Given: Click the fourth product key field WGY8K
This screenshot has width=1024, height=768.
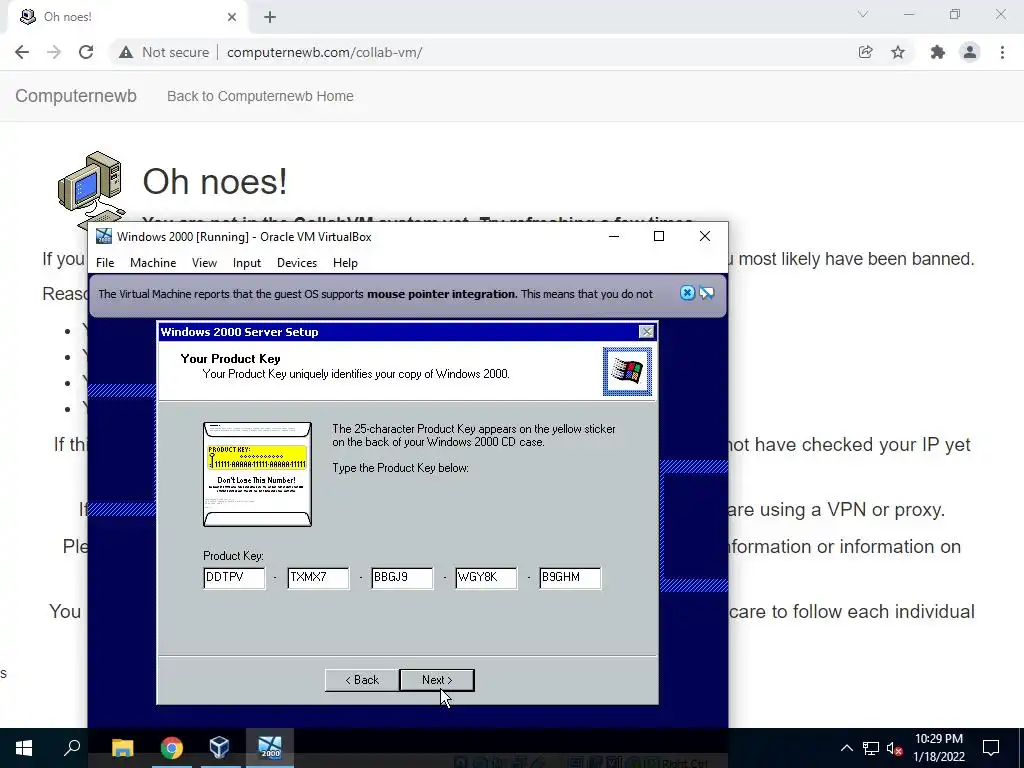Looking at the screenshot, I should point(486,577).
